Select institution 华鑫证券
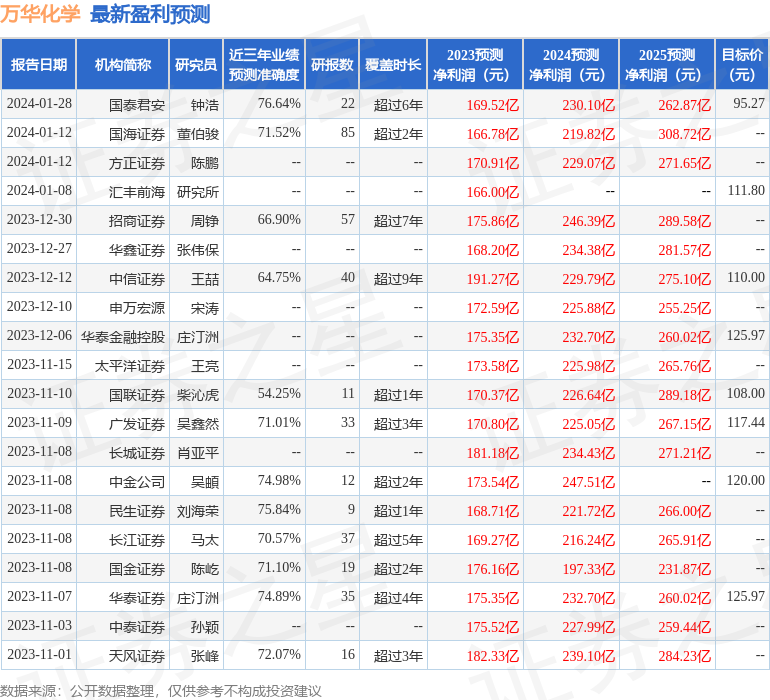Viewport: 770px width, 700px height. coord(137,250)
